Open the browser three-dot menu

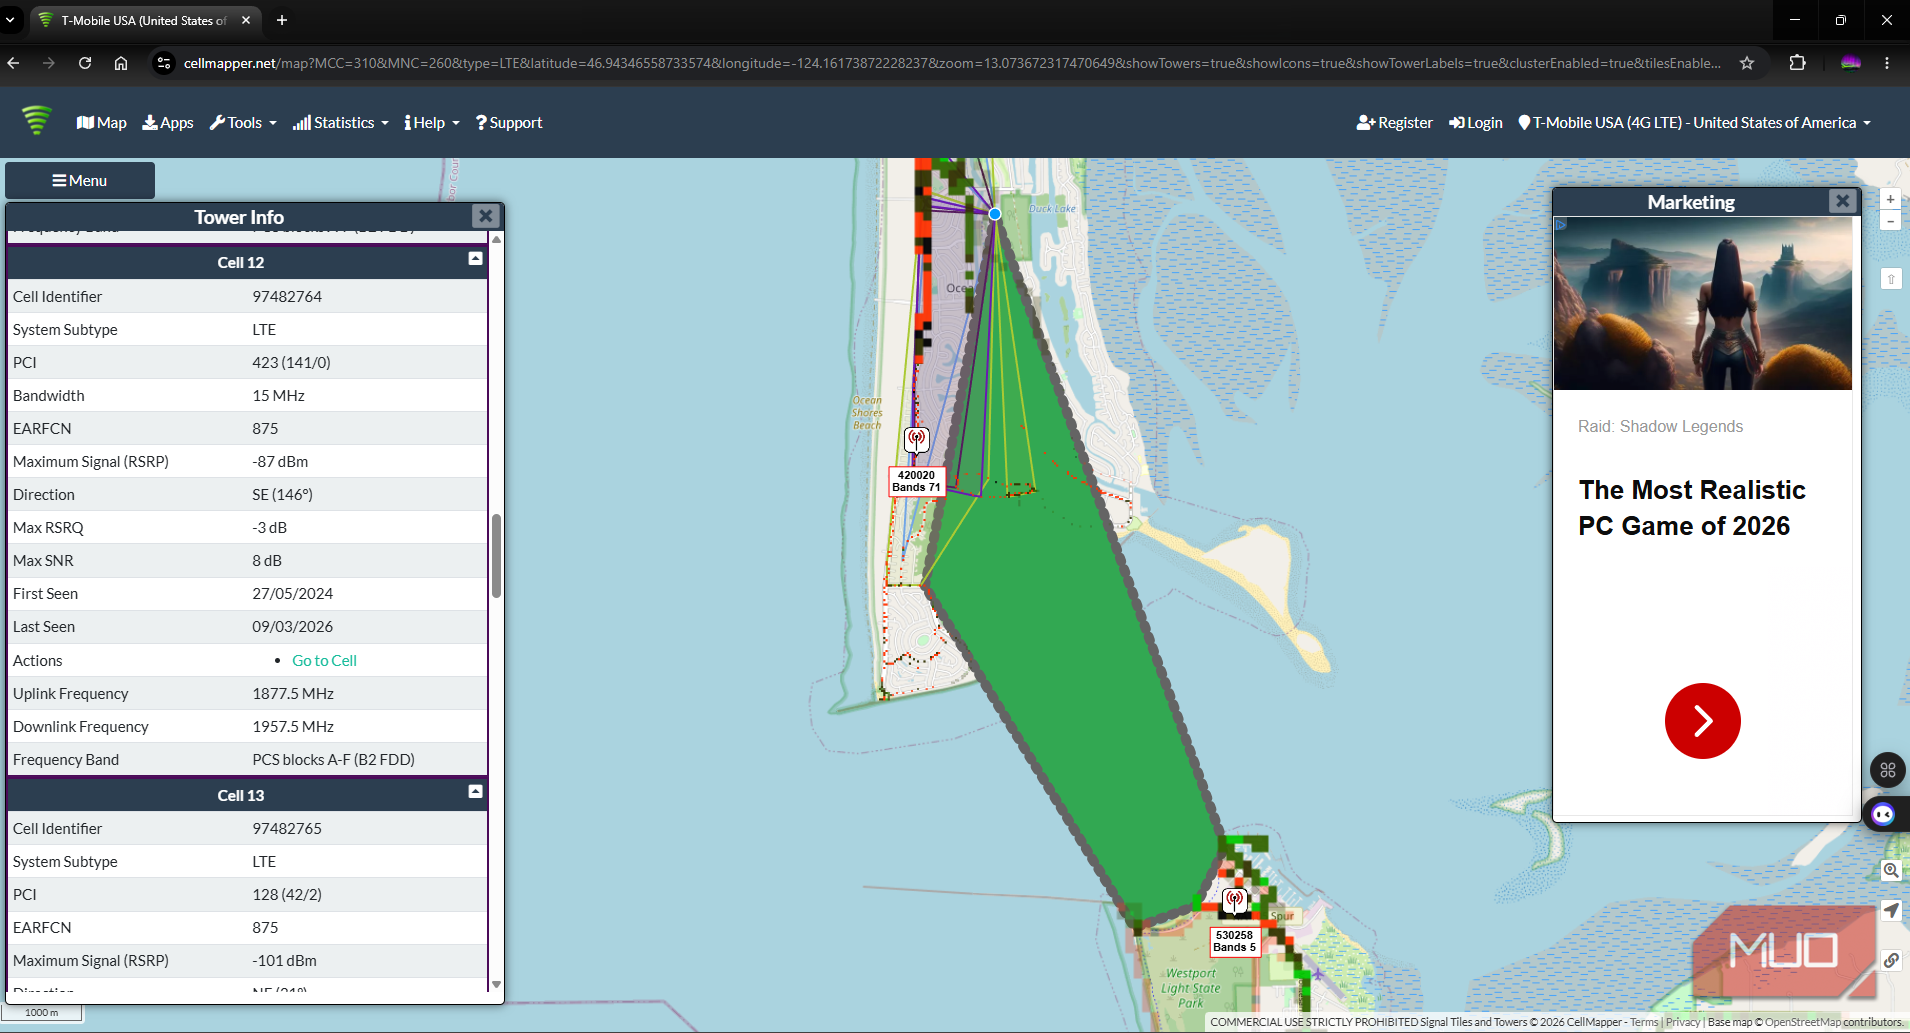coord(1887,63)
